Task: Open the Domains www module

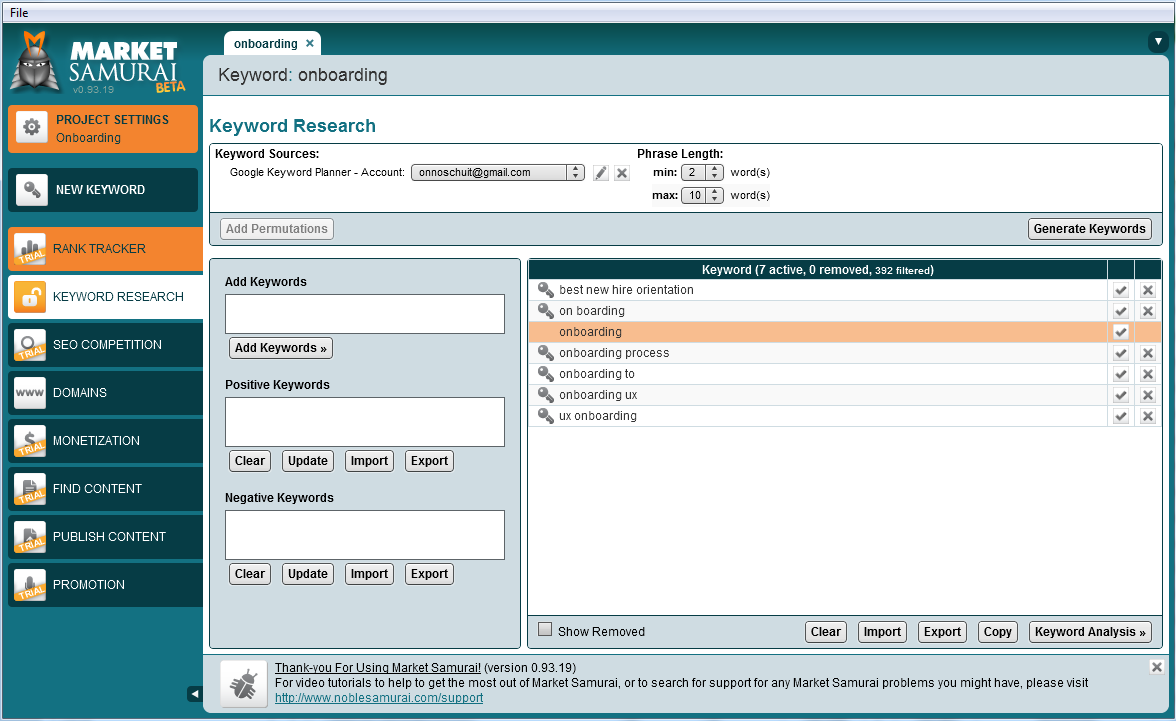Action: click(105, 393)
